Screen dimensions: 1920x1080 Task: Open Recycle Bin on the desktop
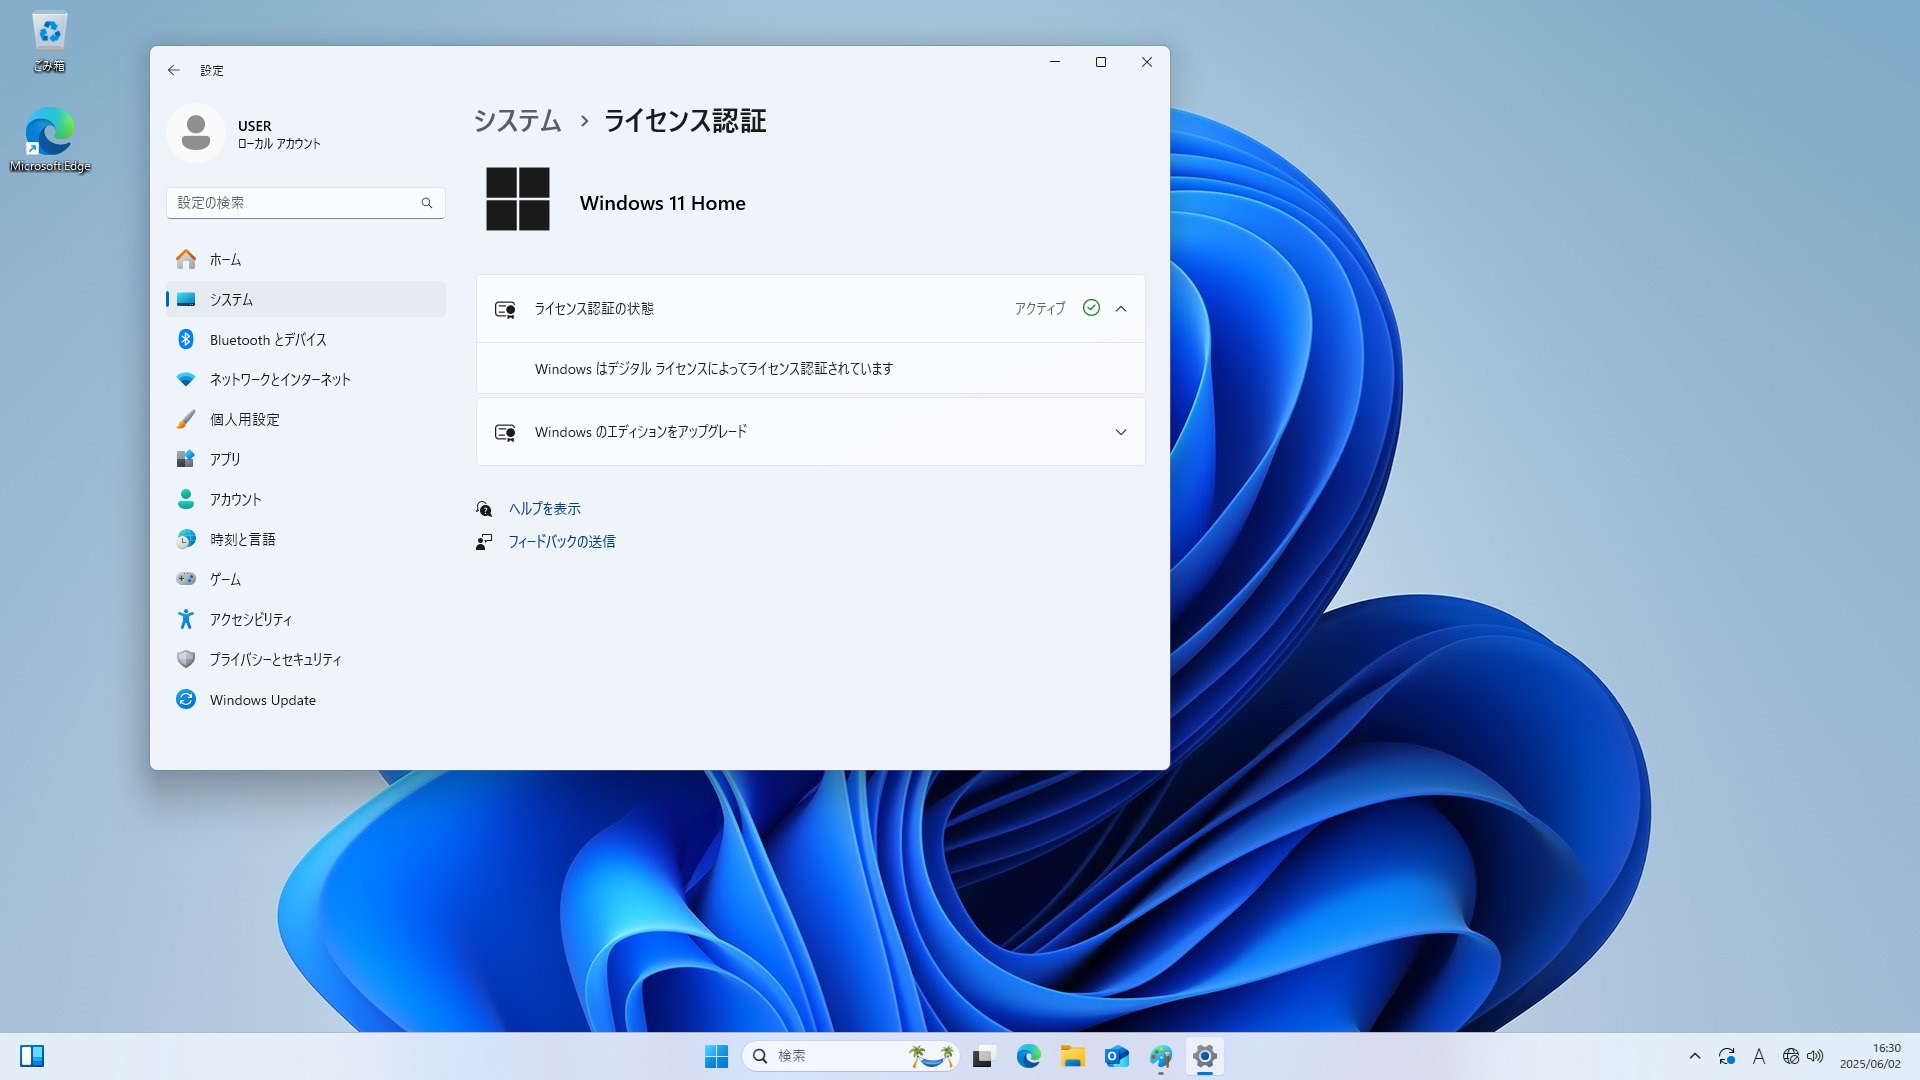pyautogui.click(x=49, y=42)
